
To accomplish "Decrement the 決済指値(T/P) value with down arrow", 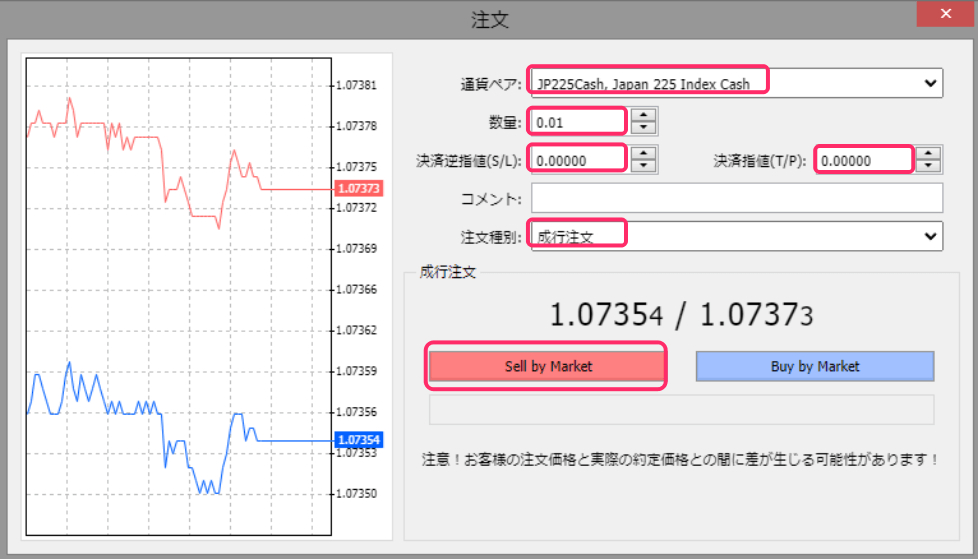I will 930,165.
